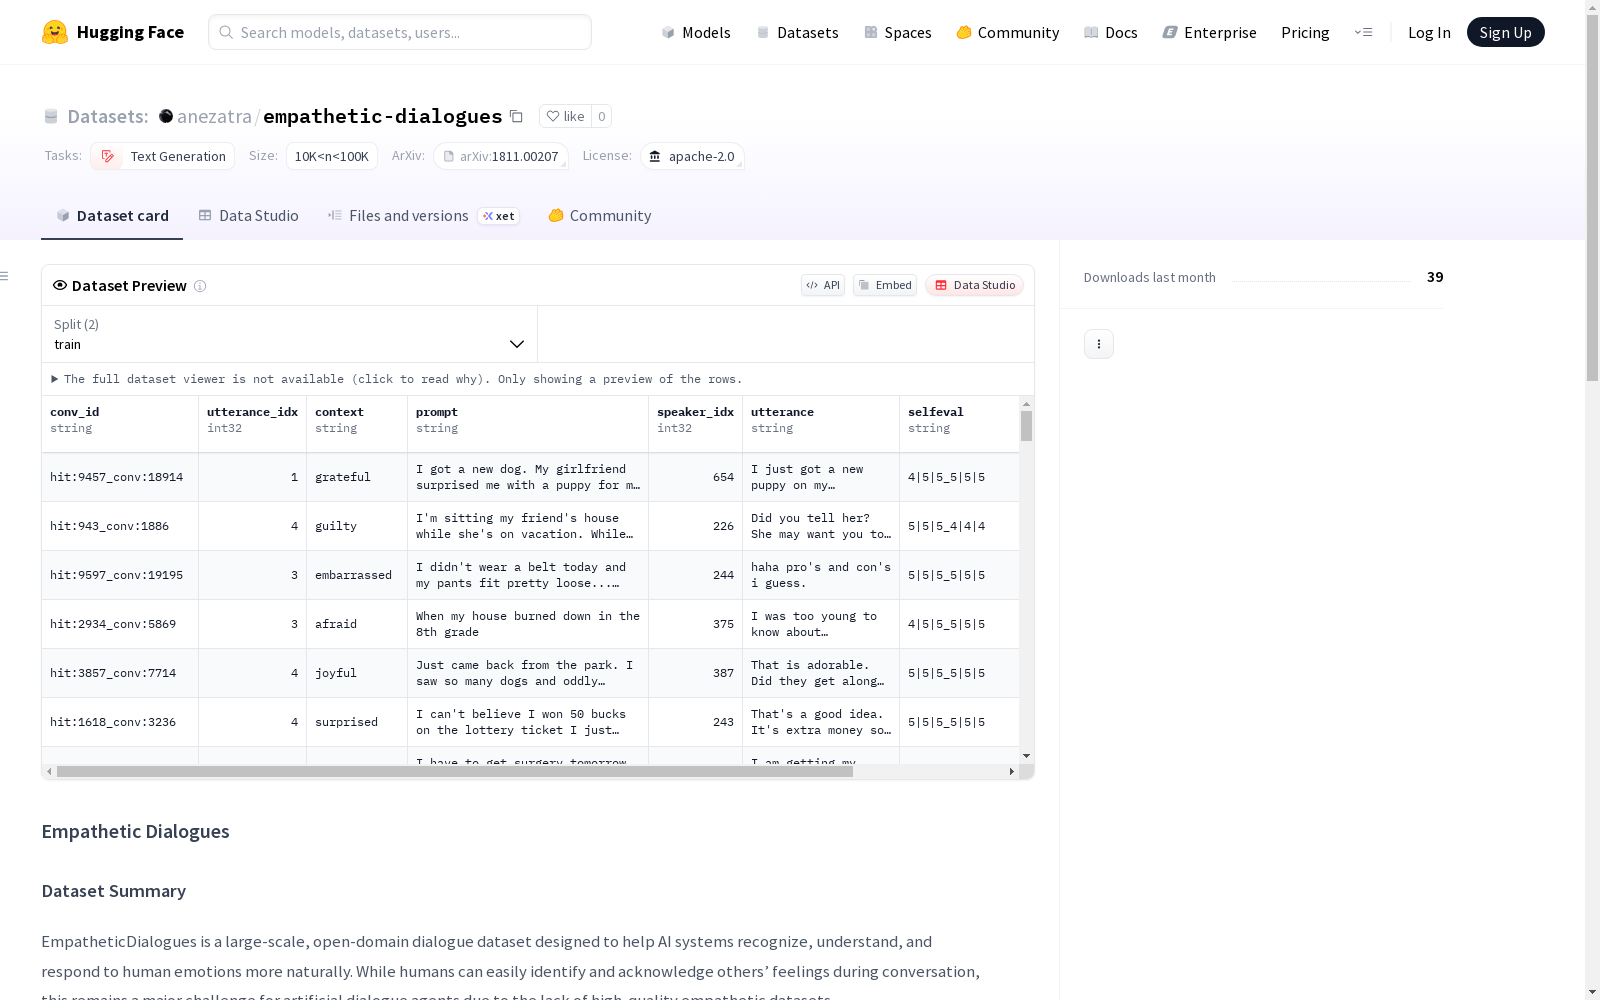Click the vertical scrollbar of the preview table
1600x1000 pixels.
point(1026,426)
